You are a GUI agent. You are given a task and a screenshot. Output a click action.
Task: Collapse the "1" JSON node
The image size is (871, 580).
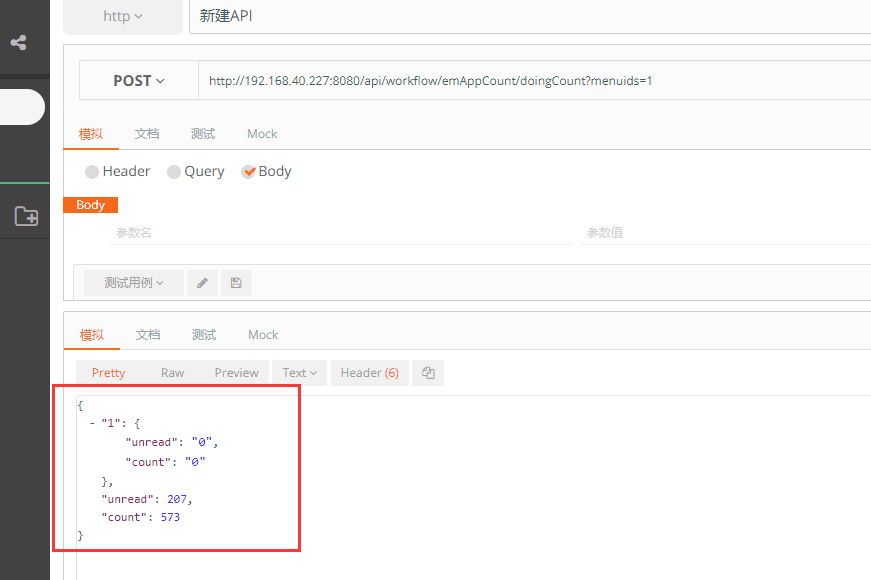pyautogui.click(x=92, y=423)
